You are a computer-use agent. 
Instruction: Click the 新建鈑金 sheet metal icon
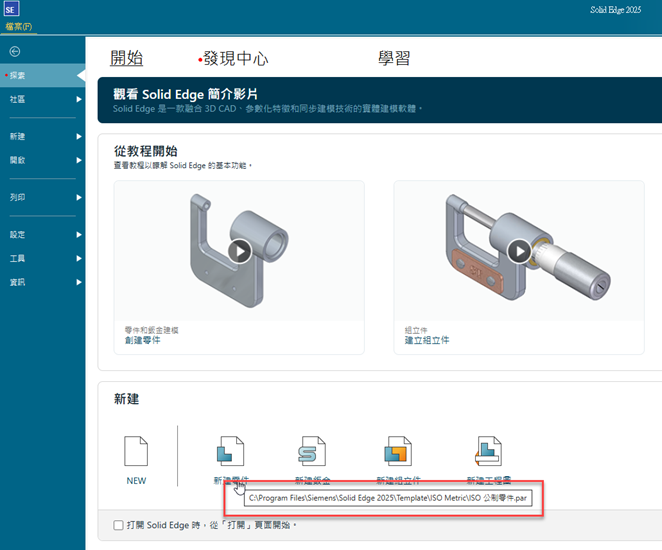pyautogui.click(x=312, y=451)
